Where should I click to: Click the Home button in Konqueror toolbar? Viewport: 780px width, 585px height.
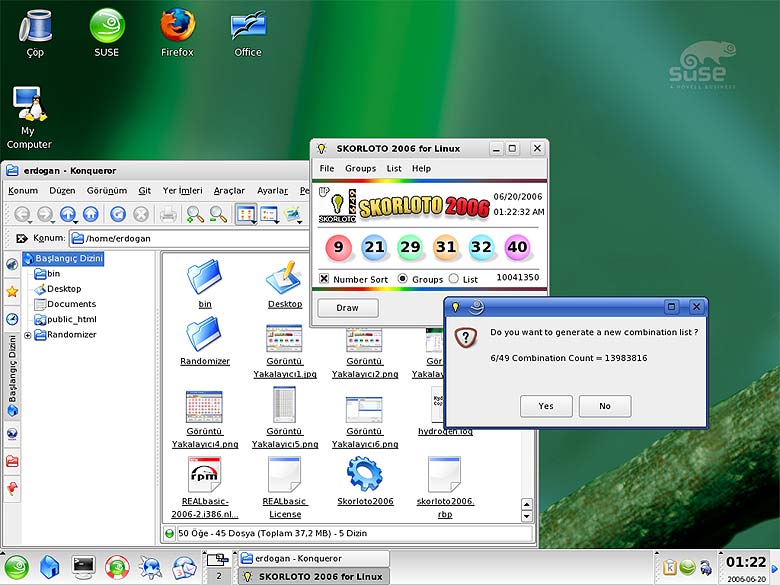click(x=91, y=213)
